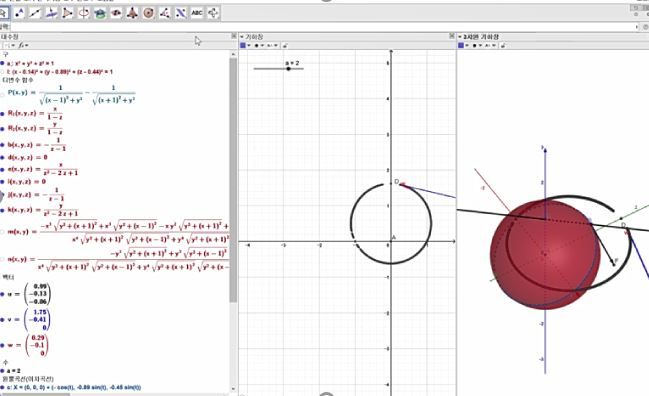The width and height of the screenshot is (649, 396).
Task: Pick the Polygon tool
Action: (x=67, y=13)
